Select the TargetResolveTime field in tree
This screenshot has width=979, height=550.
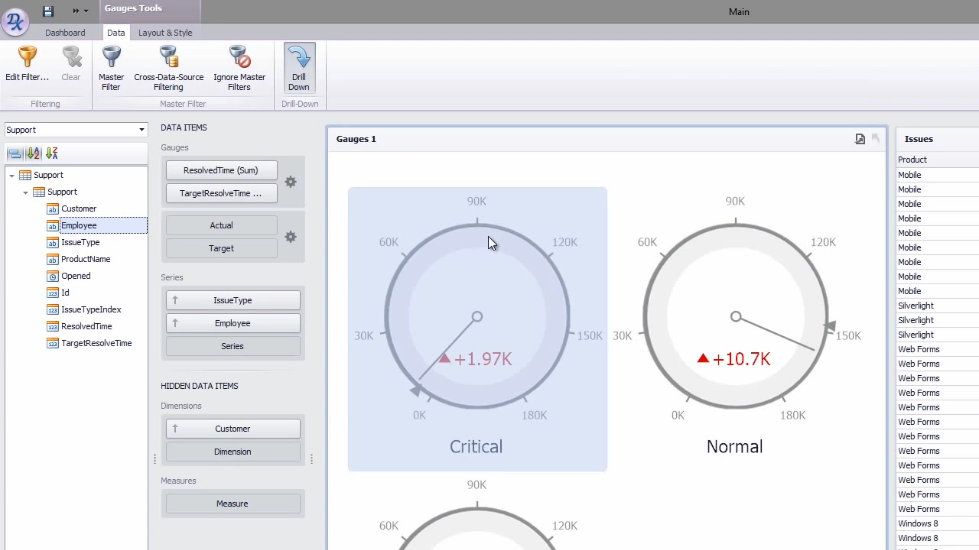click(96, 343)
